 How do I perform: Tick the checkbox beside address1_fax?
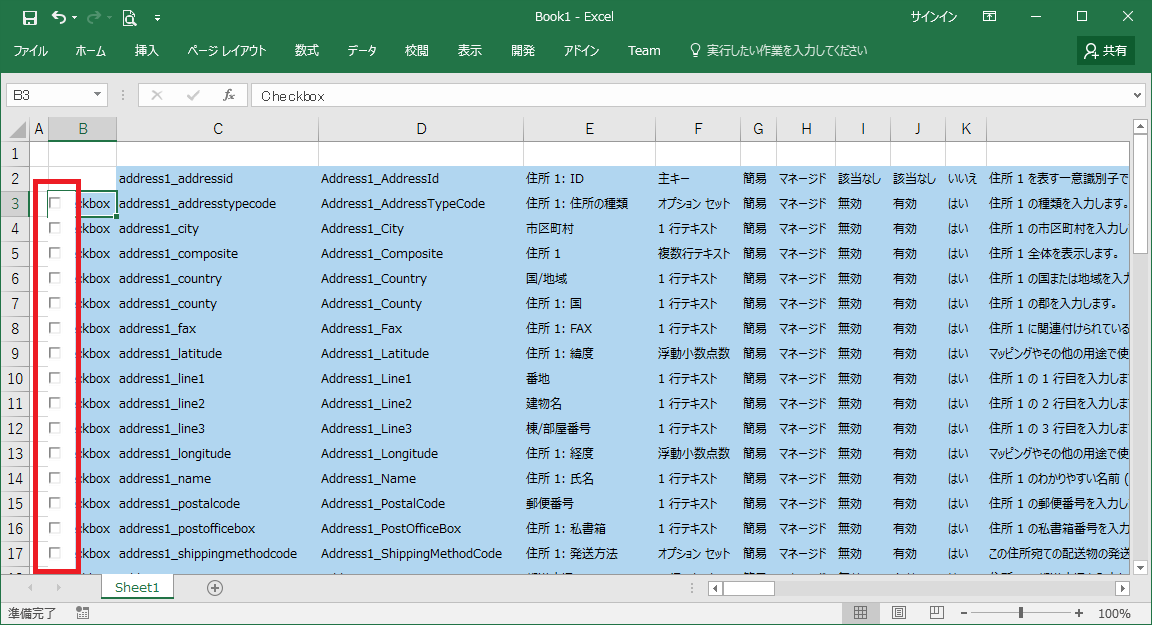pos(55,328)
